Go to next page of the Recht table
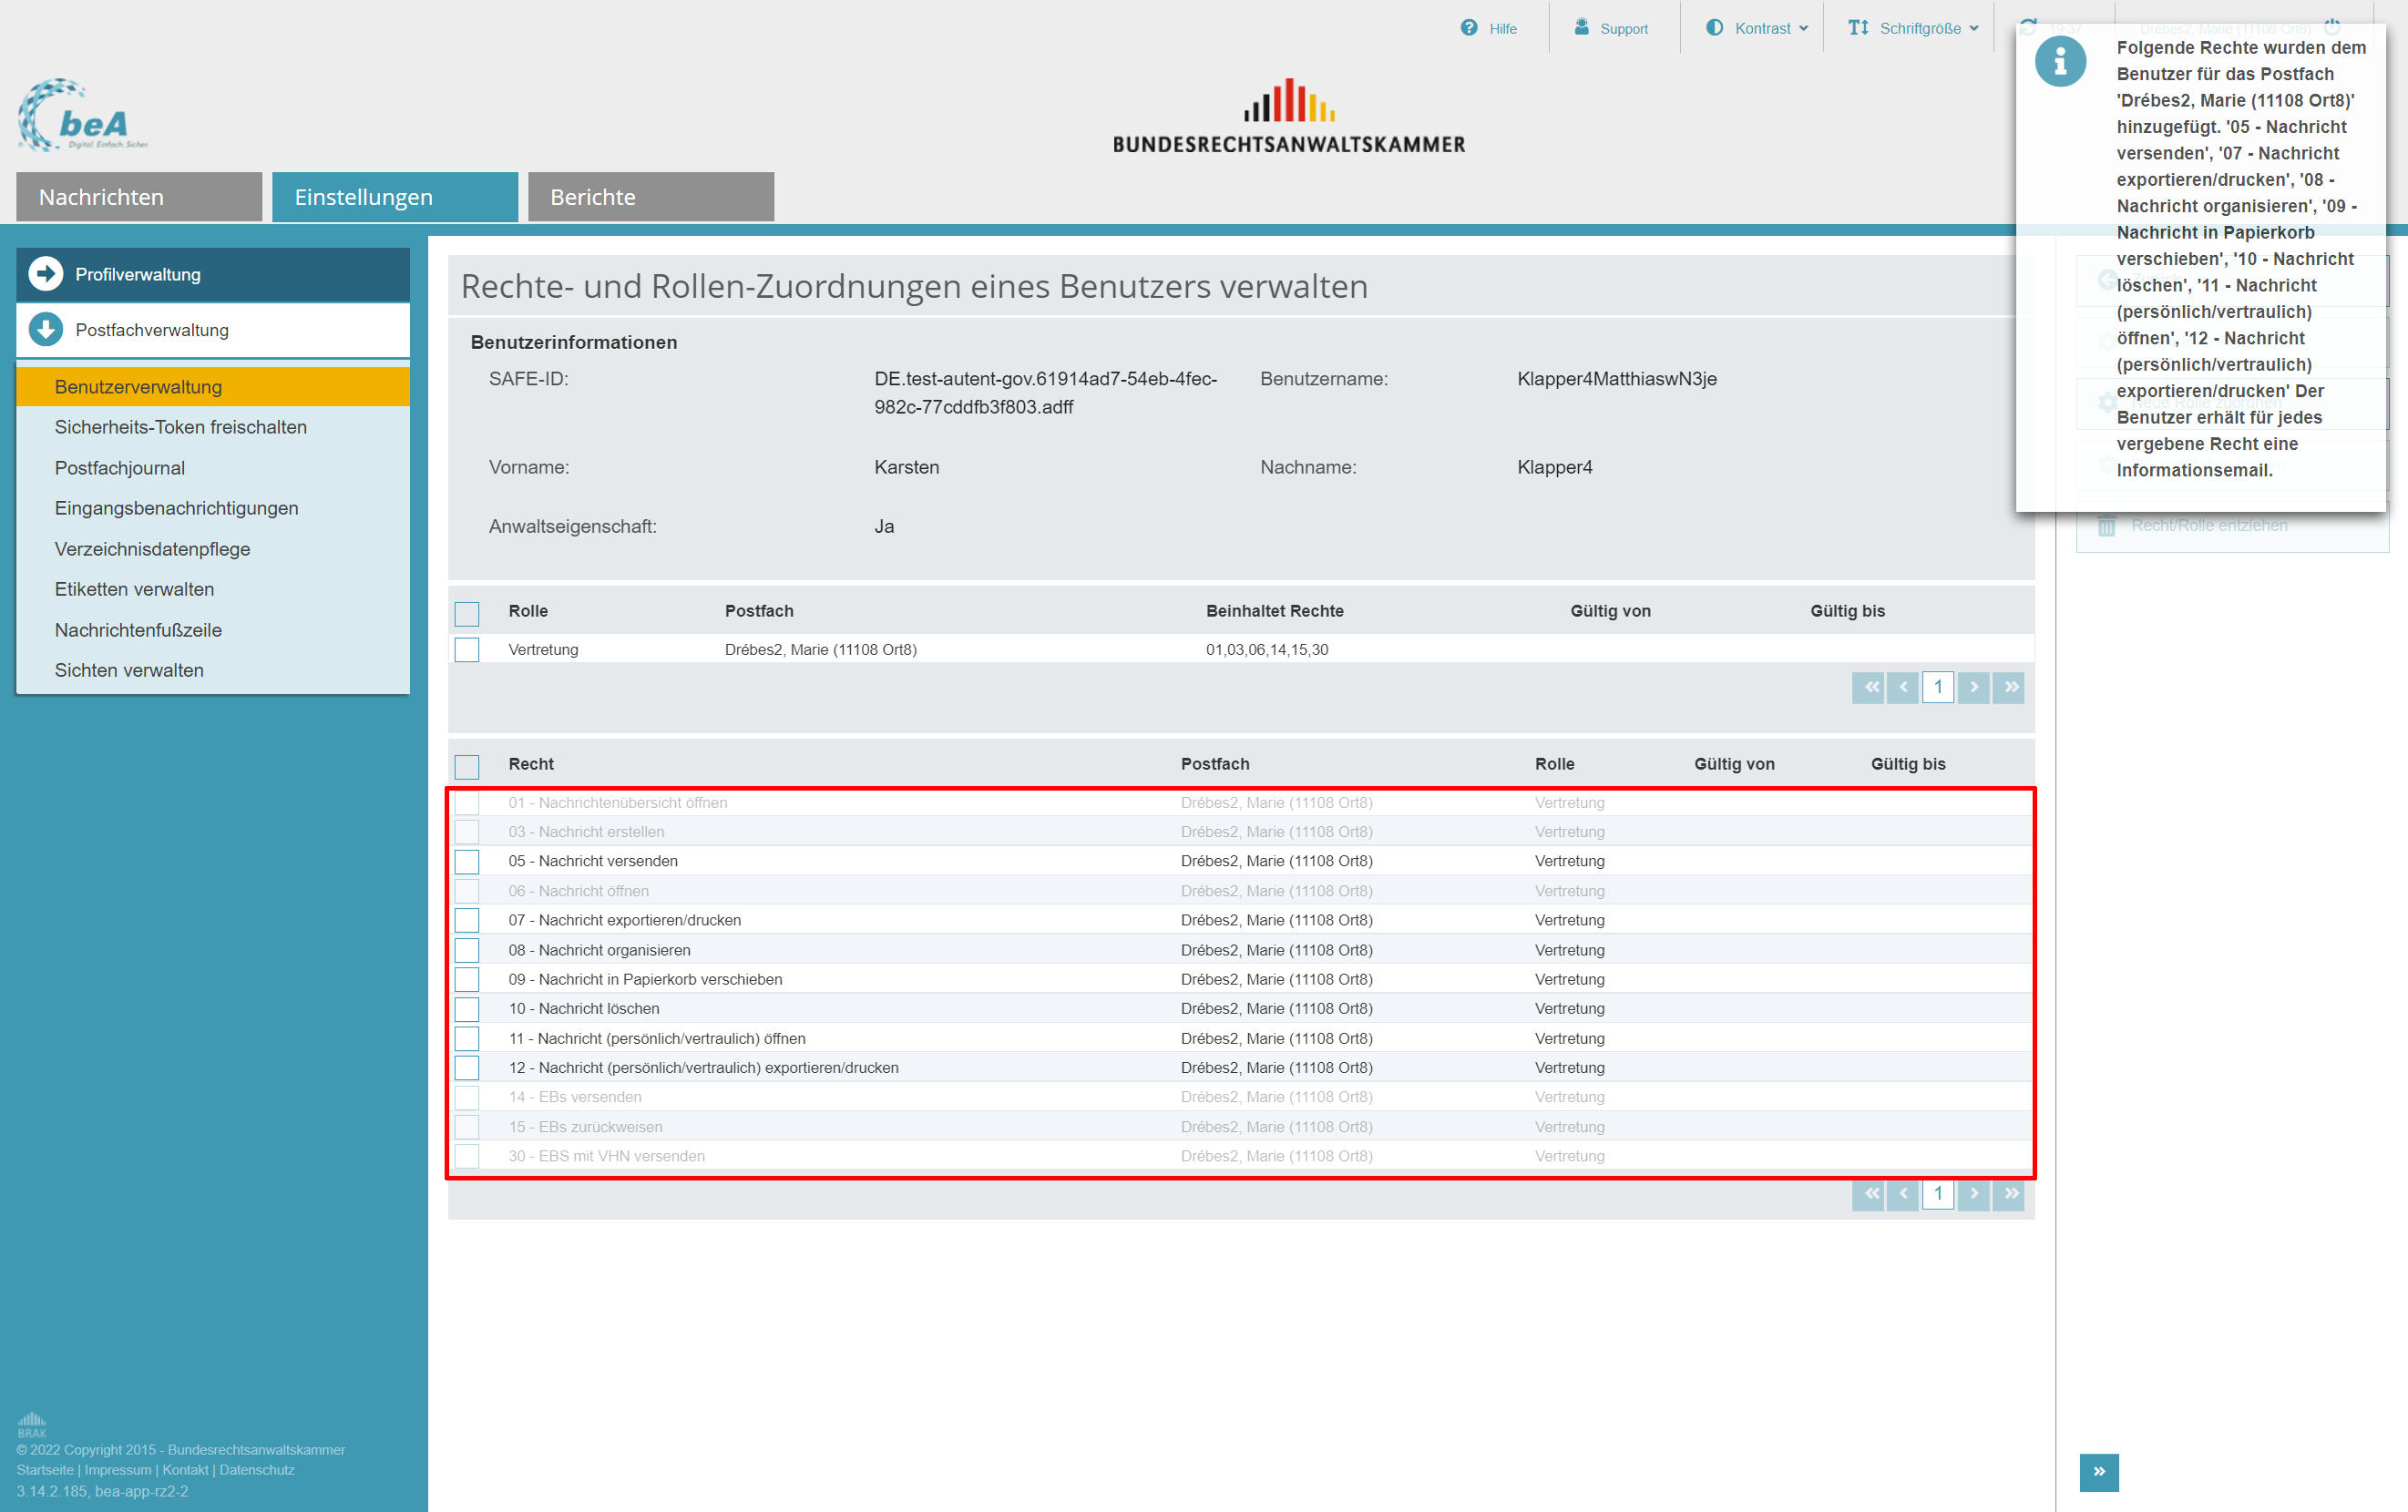 pyautogui.click(x=1973, y=1194)
